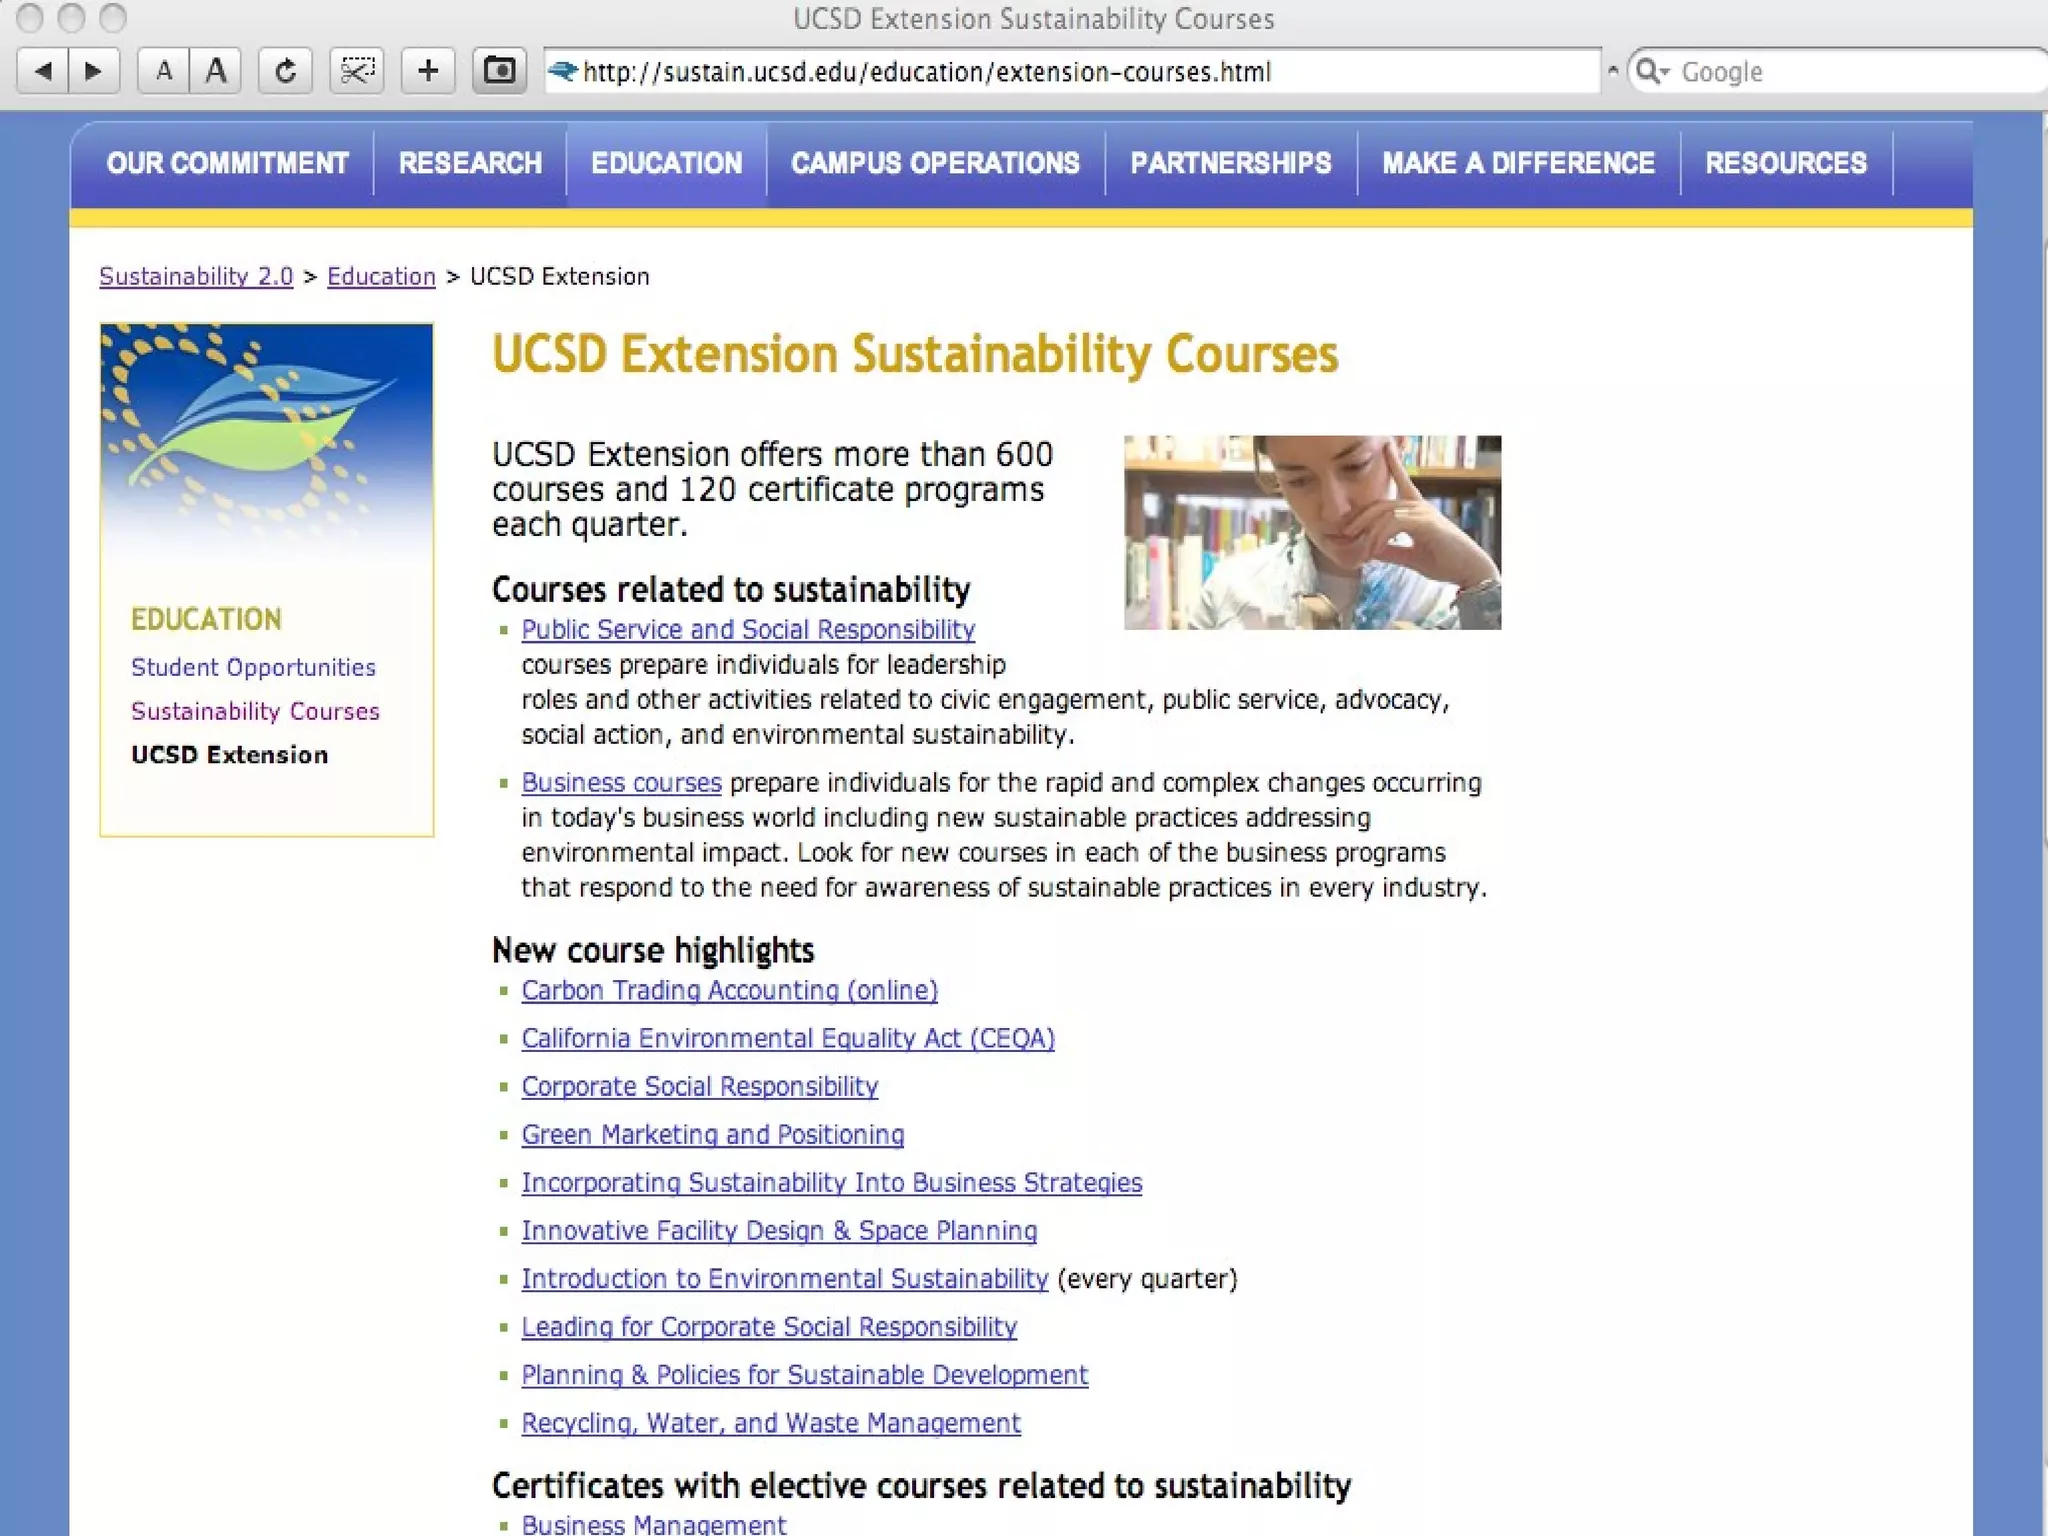Open Student Opportunities sidebar link
This screenshot has height=1536, width=2048.
point(253,667)
